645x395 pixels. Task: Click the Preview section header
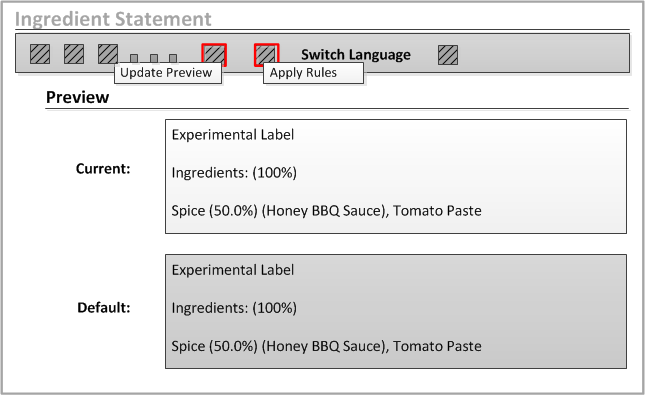click(77, 97)
